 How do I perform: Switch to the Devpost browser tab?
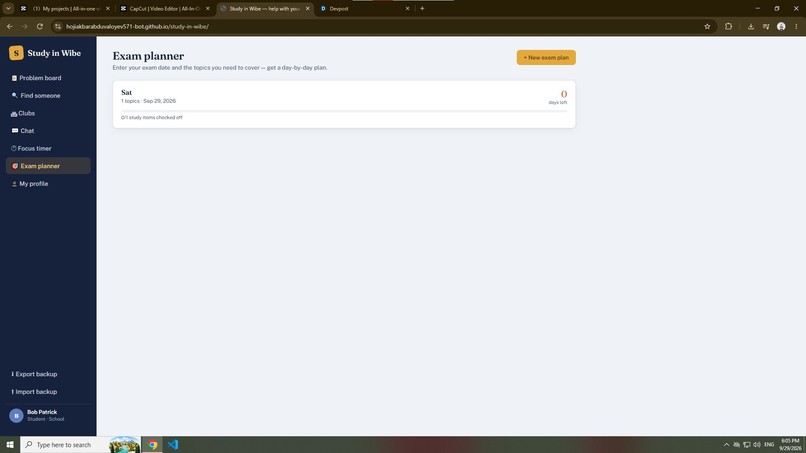point(363,9)
